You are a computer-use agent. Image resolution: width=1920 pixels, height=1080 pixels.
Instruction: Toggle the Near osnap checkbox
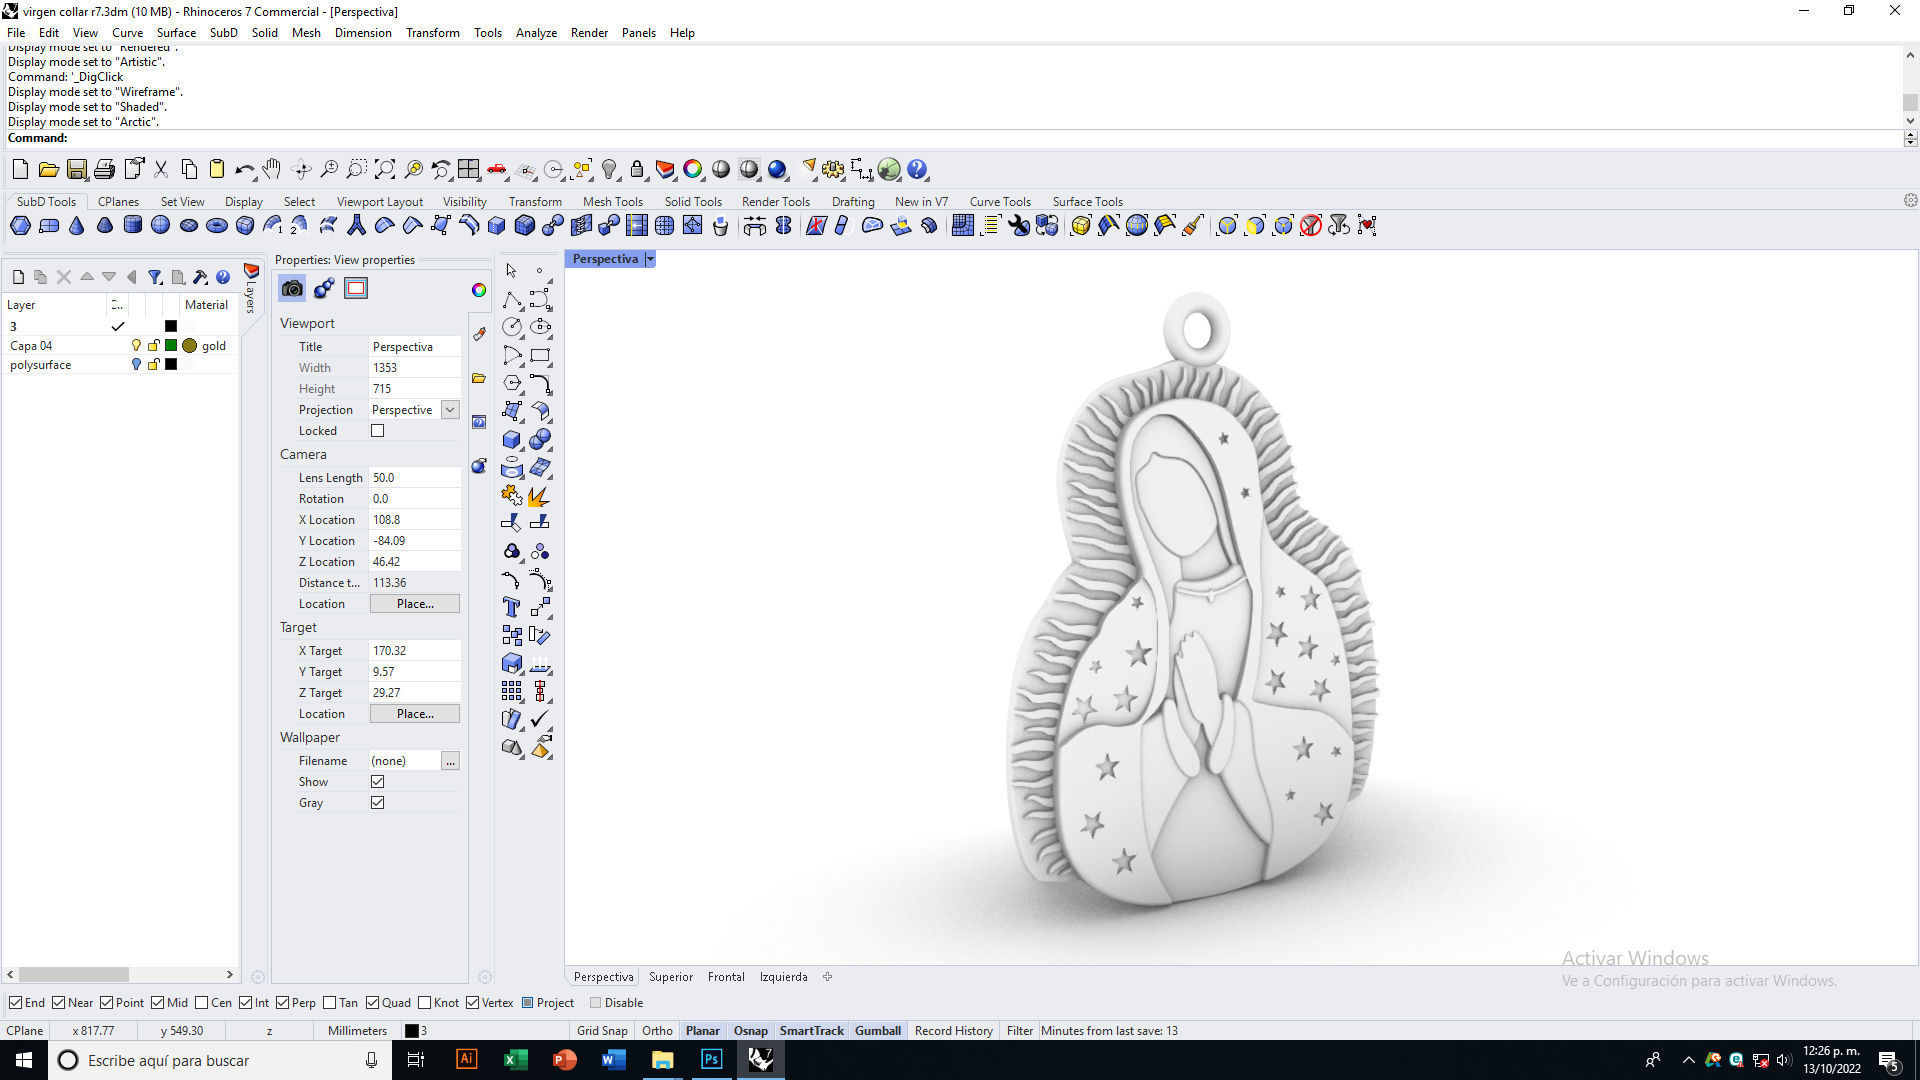[59, 1003]
